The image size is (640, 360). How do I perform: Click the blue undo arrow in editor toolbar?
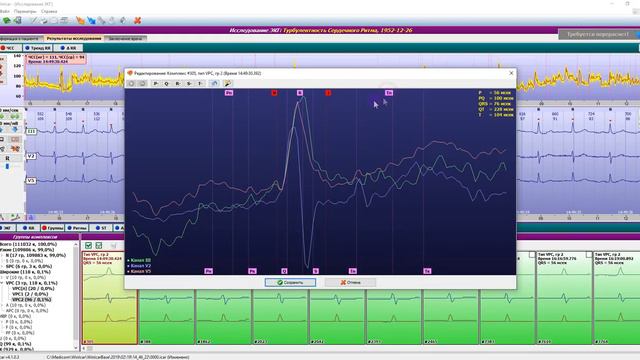[x=214, y=83]
